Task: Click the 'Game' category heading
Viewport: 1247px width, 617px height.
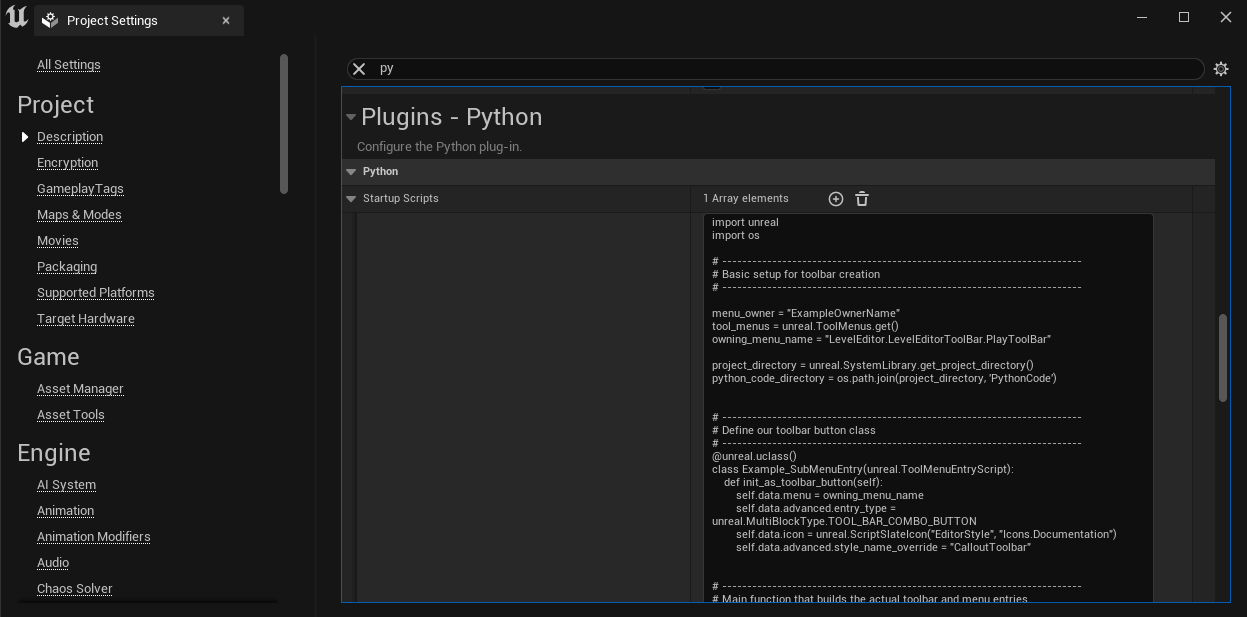Action: pyautogui.click(x=48, y=357)
